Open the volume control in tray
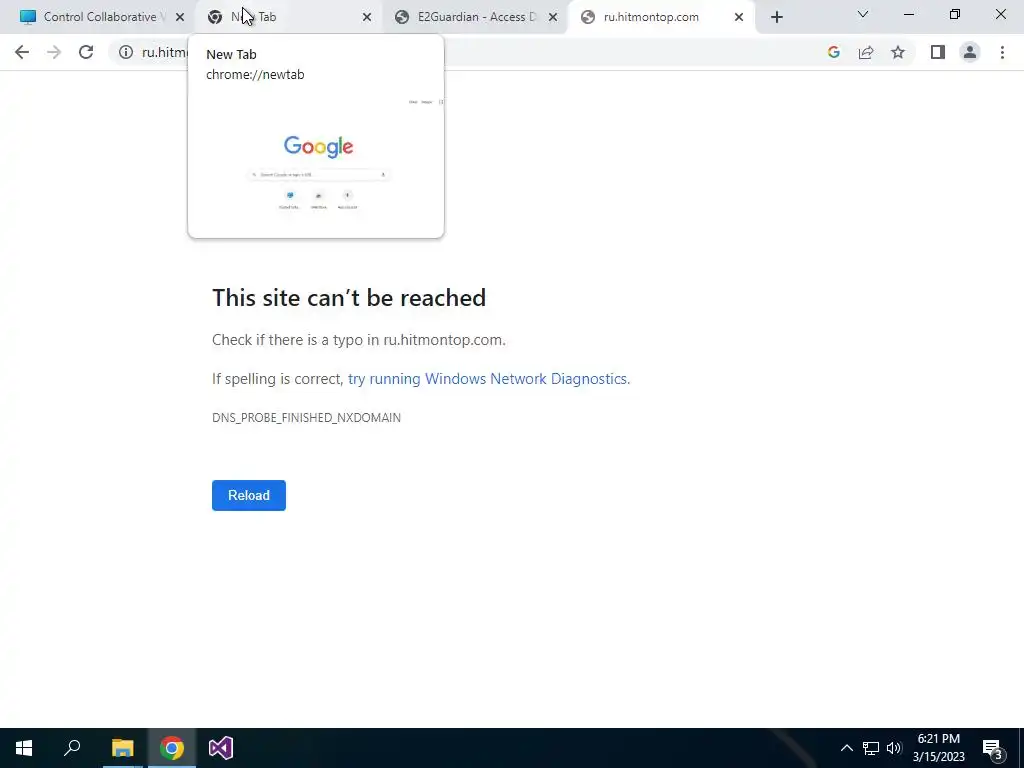Image resolution: width=1024 pixels, height=768 pixels. pos(894,748)
